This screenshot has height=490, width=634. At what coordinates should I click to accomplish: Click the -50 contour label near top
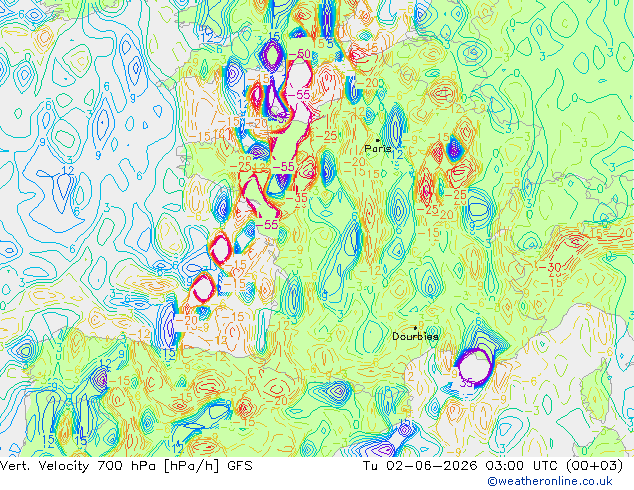[300, 54]
